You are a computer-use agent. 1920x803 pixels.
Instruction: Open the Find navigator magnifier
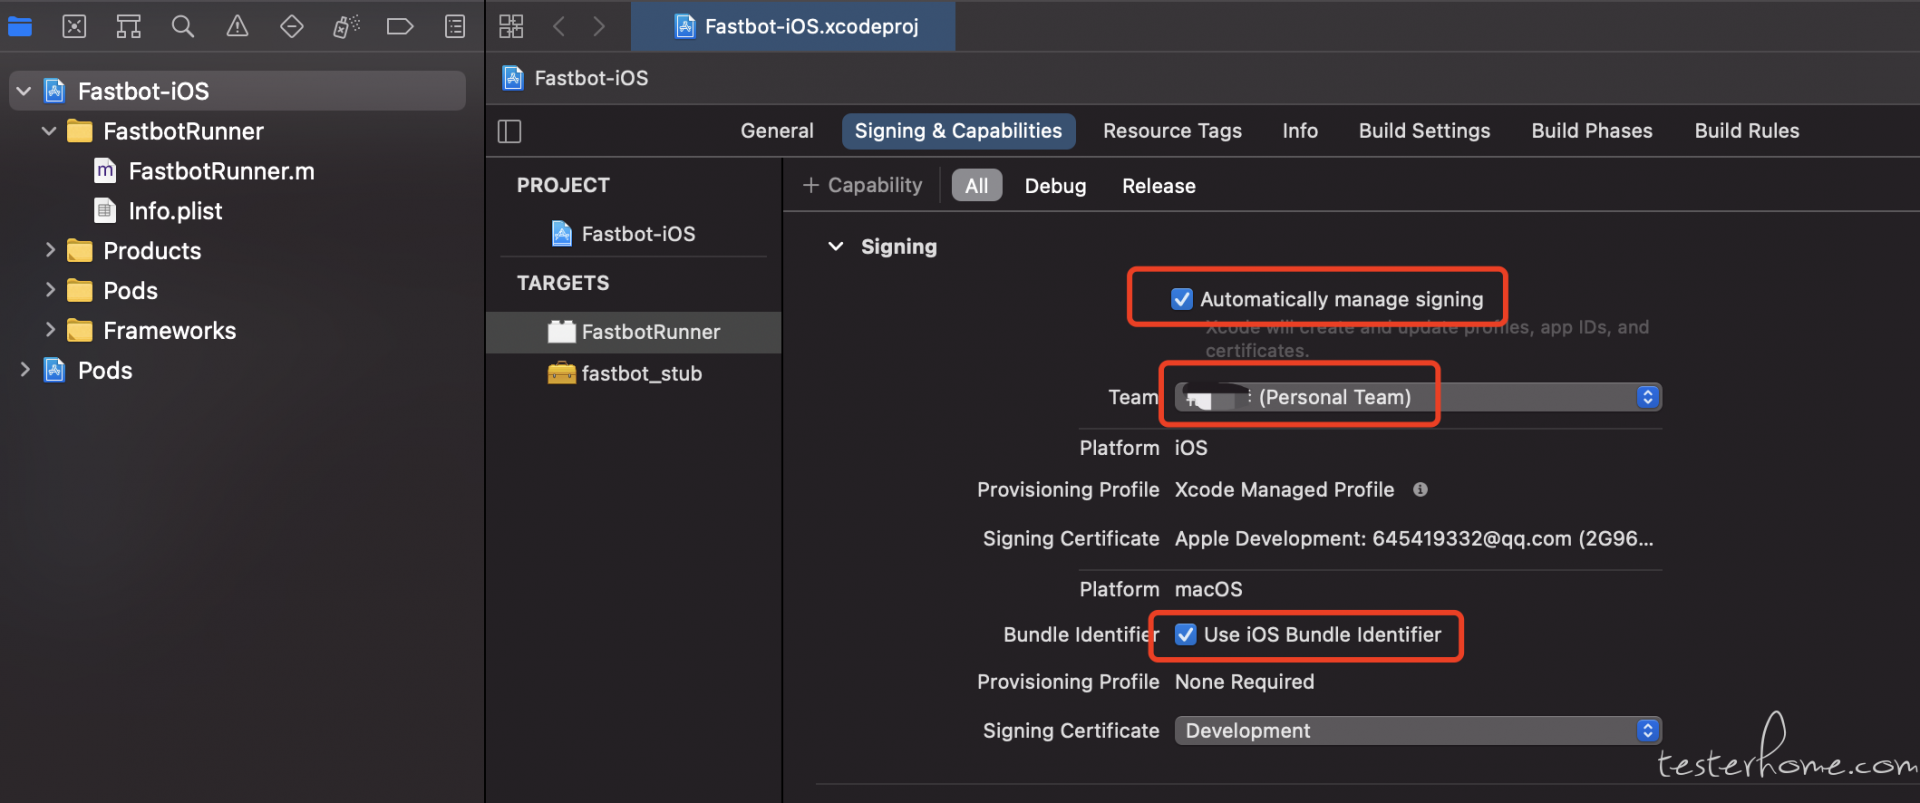pyautogui.click(x=182, y=27)
